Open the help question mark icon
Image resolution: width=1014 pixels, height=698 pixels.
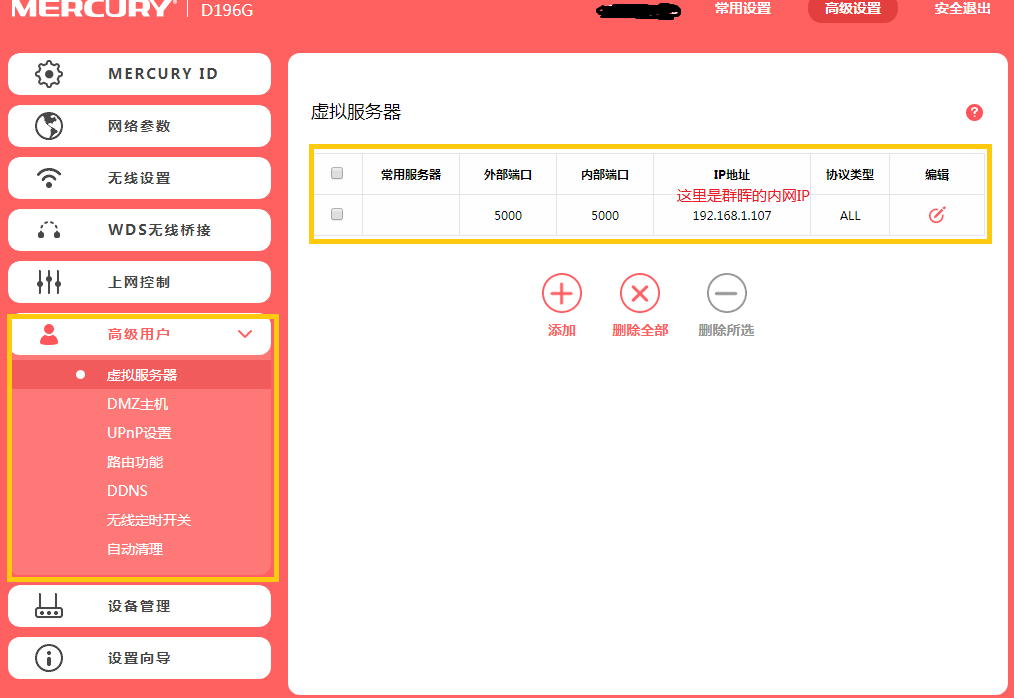tap(974, 112)
